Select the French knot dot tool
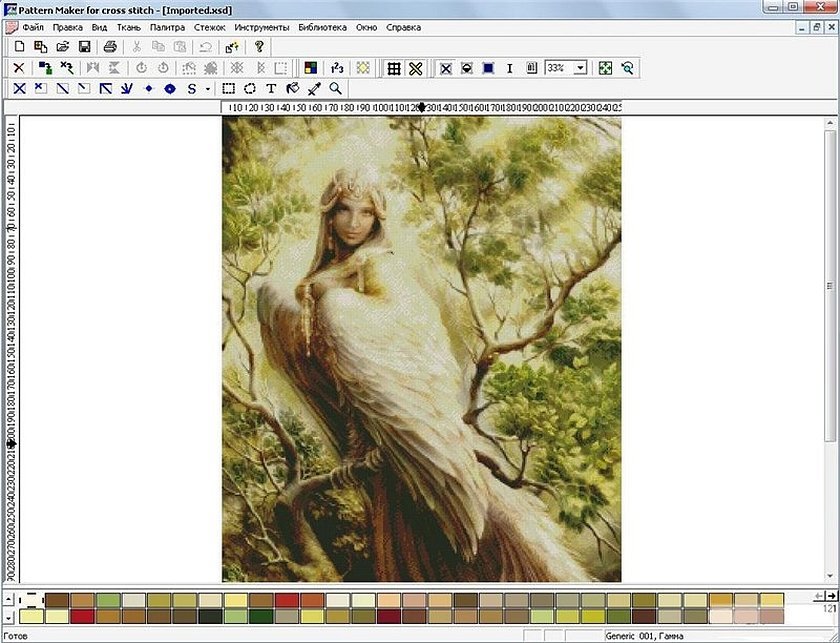The width and height of the screenshot is (840, 643). click(x=149, y=89)
